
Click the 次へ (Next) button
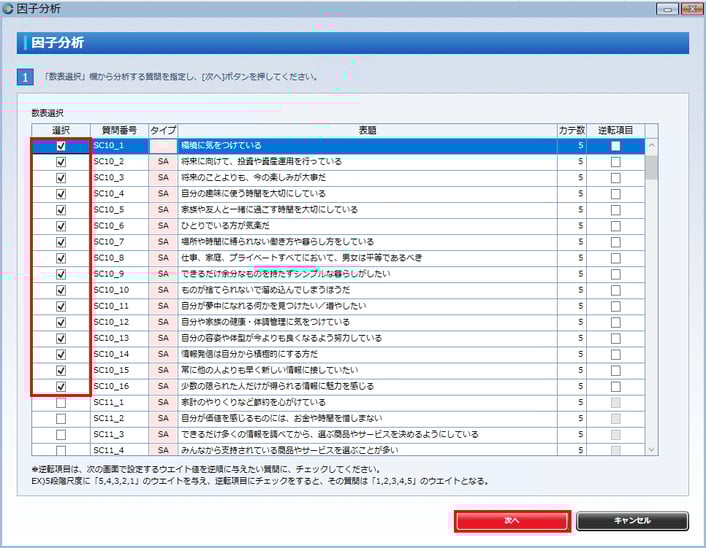point(512,521)
